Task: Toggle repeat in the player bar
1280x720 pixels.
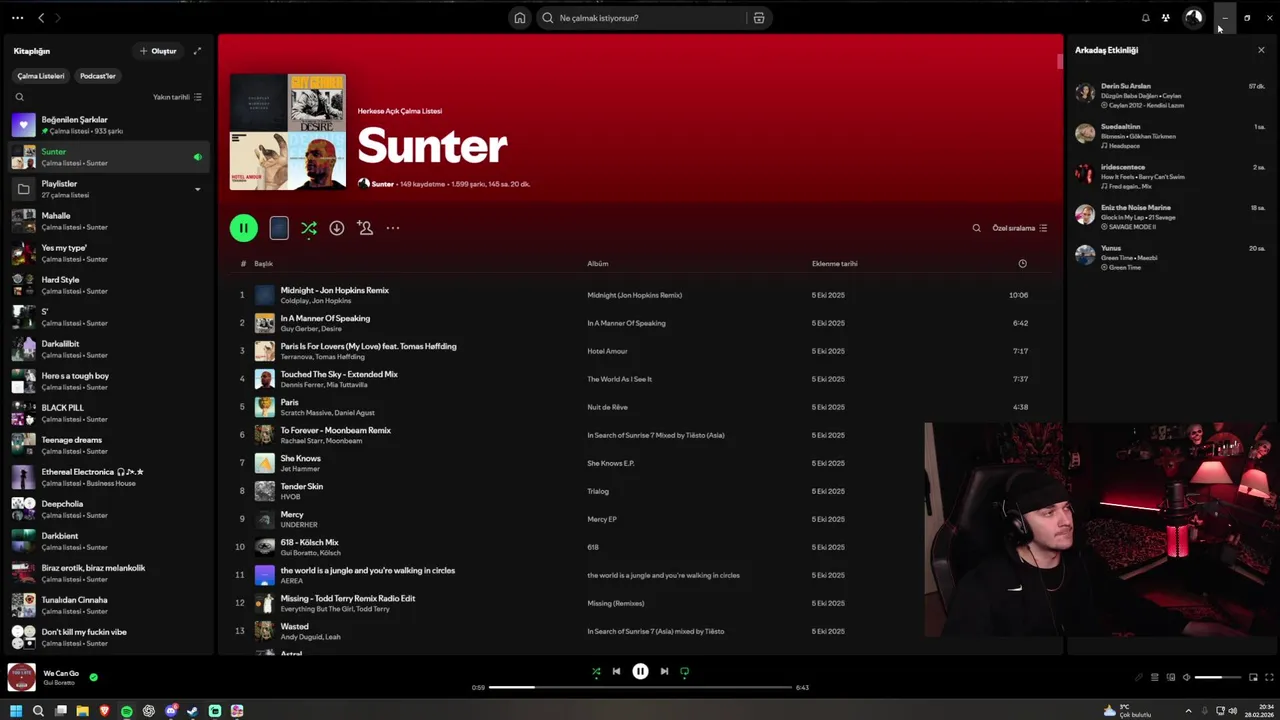Action: pos(684,672)
